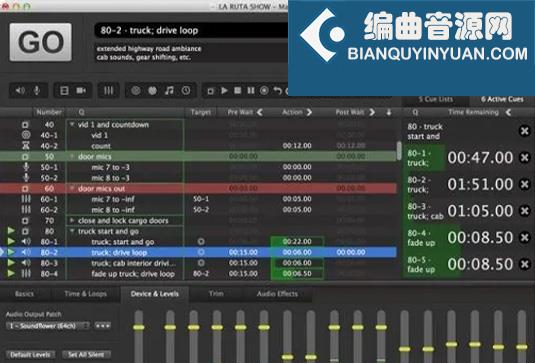Image resolution: width=535 pixels, height=363 pixels.
Task: Click the mic icon on cue 50-1
Action: (26, 167)
